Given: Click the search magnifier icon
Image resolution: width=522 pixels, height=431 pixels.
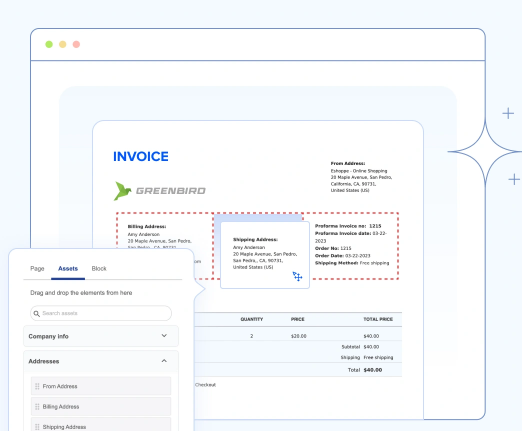Looking at the screenshot, I should click(37, 314).
